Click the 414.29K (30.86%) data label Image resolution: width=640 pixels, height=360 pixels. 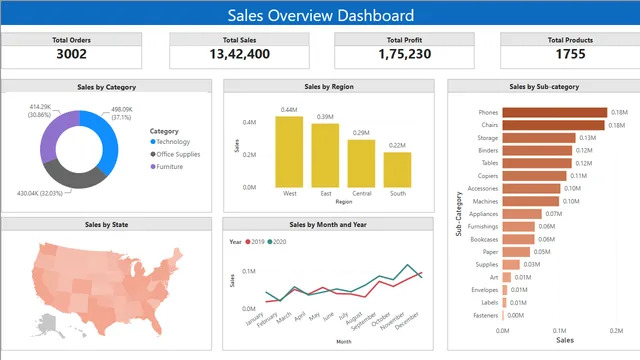[40, 111]
